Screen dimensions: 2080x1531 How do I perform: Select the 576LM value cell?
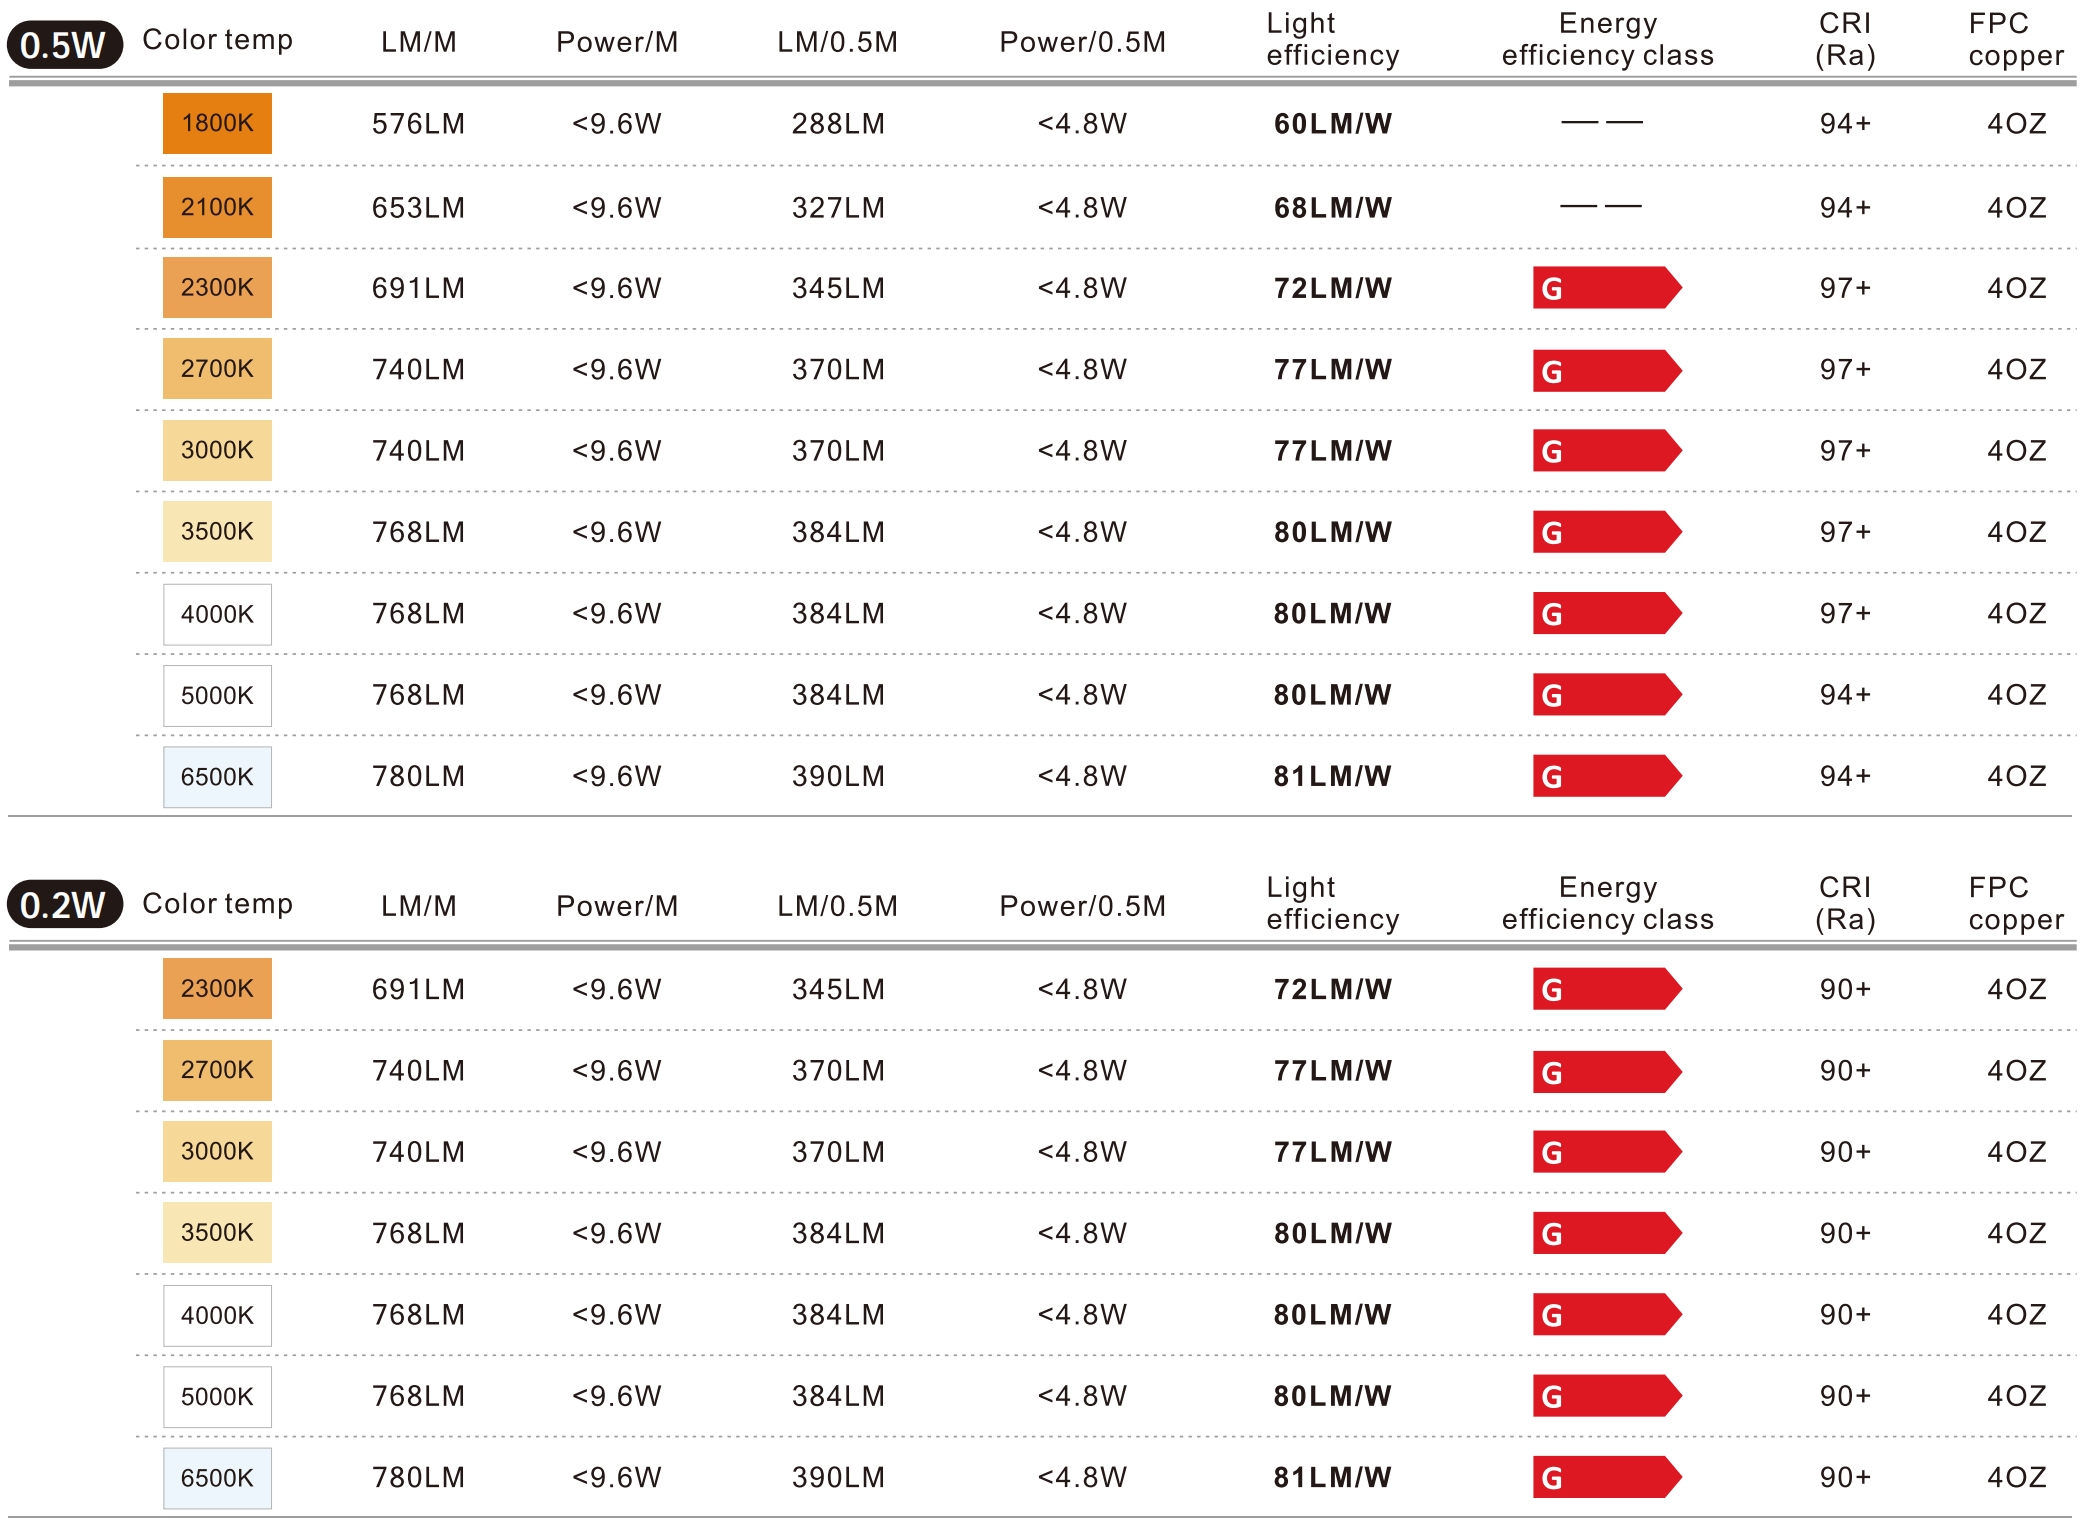pyautogui.click(x=418, y=124)
